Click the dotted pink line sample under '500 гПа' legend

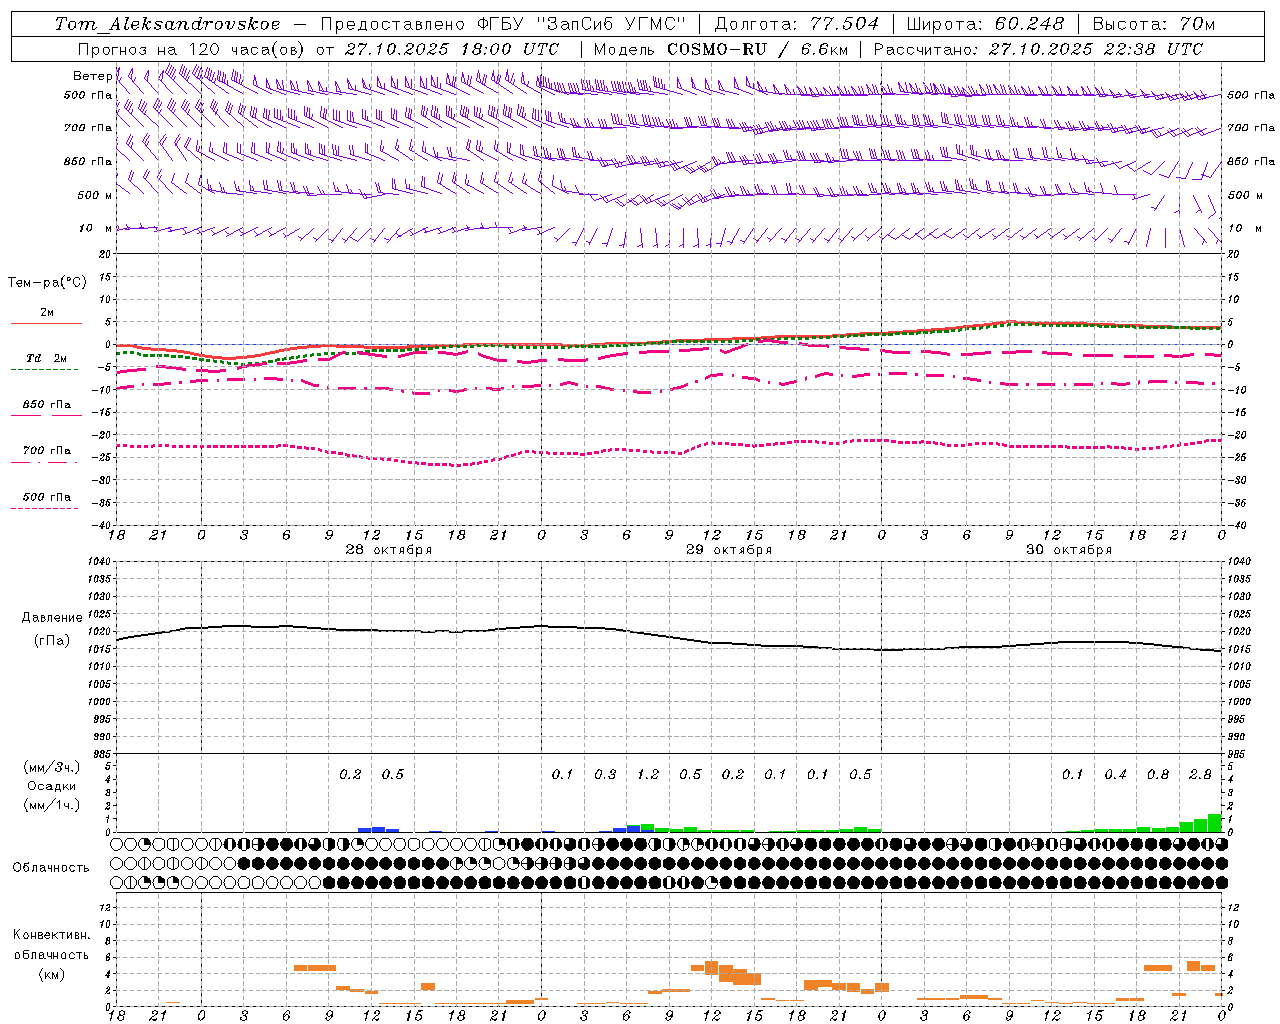(x=44, y=509)
